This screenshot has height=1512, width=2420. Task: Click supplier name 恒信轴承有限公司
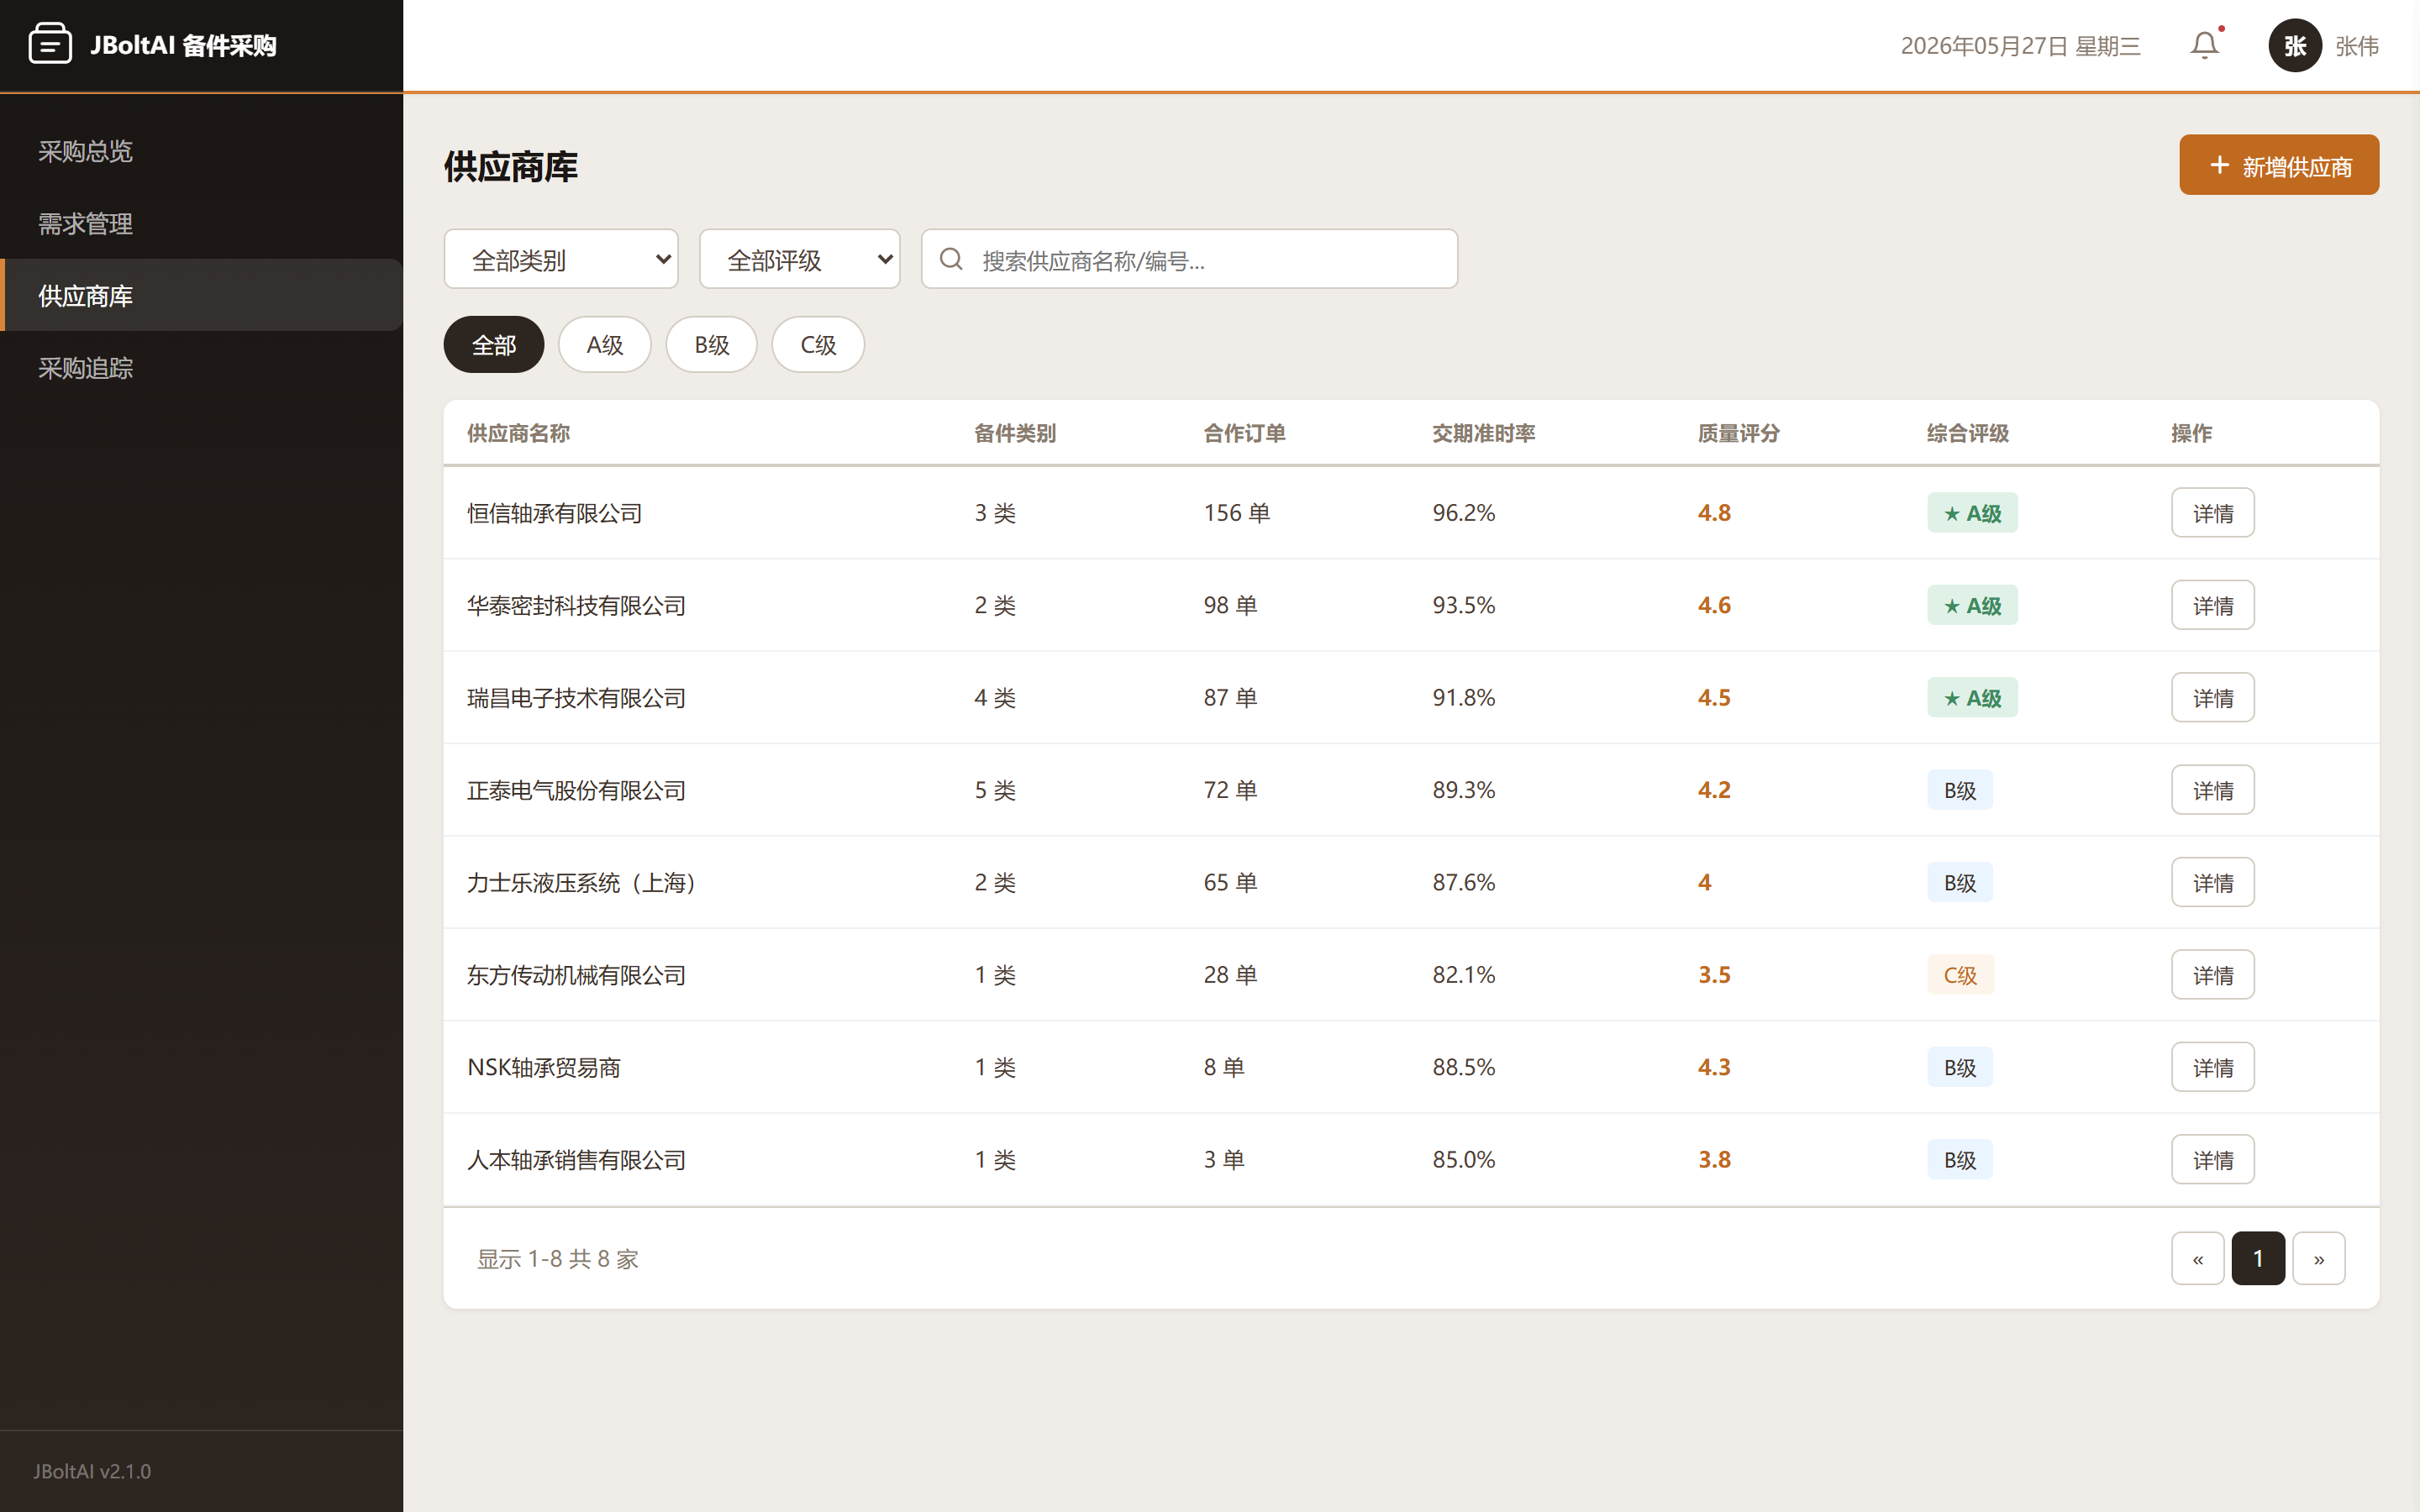[x=554, y=513]
